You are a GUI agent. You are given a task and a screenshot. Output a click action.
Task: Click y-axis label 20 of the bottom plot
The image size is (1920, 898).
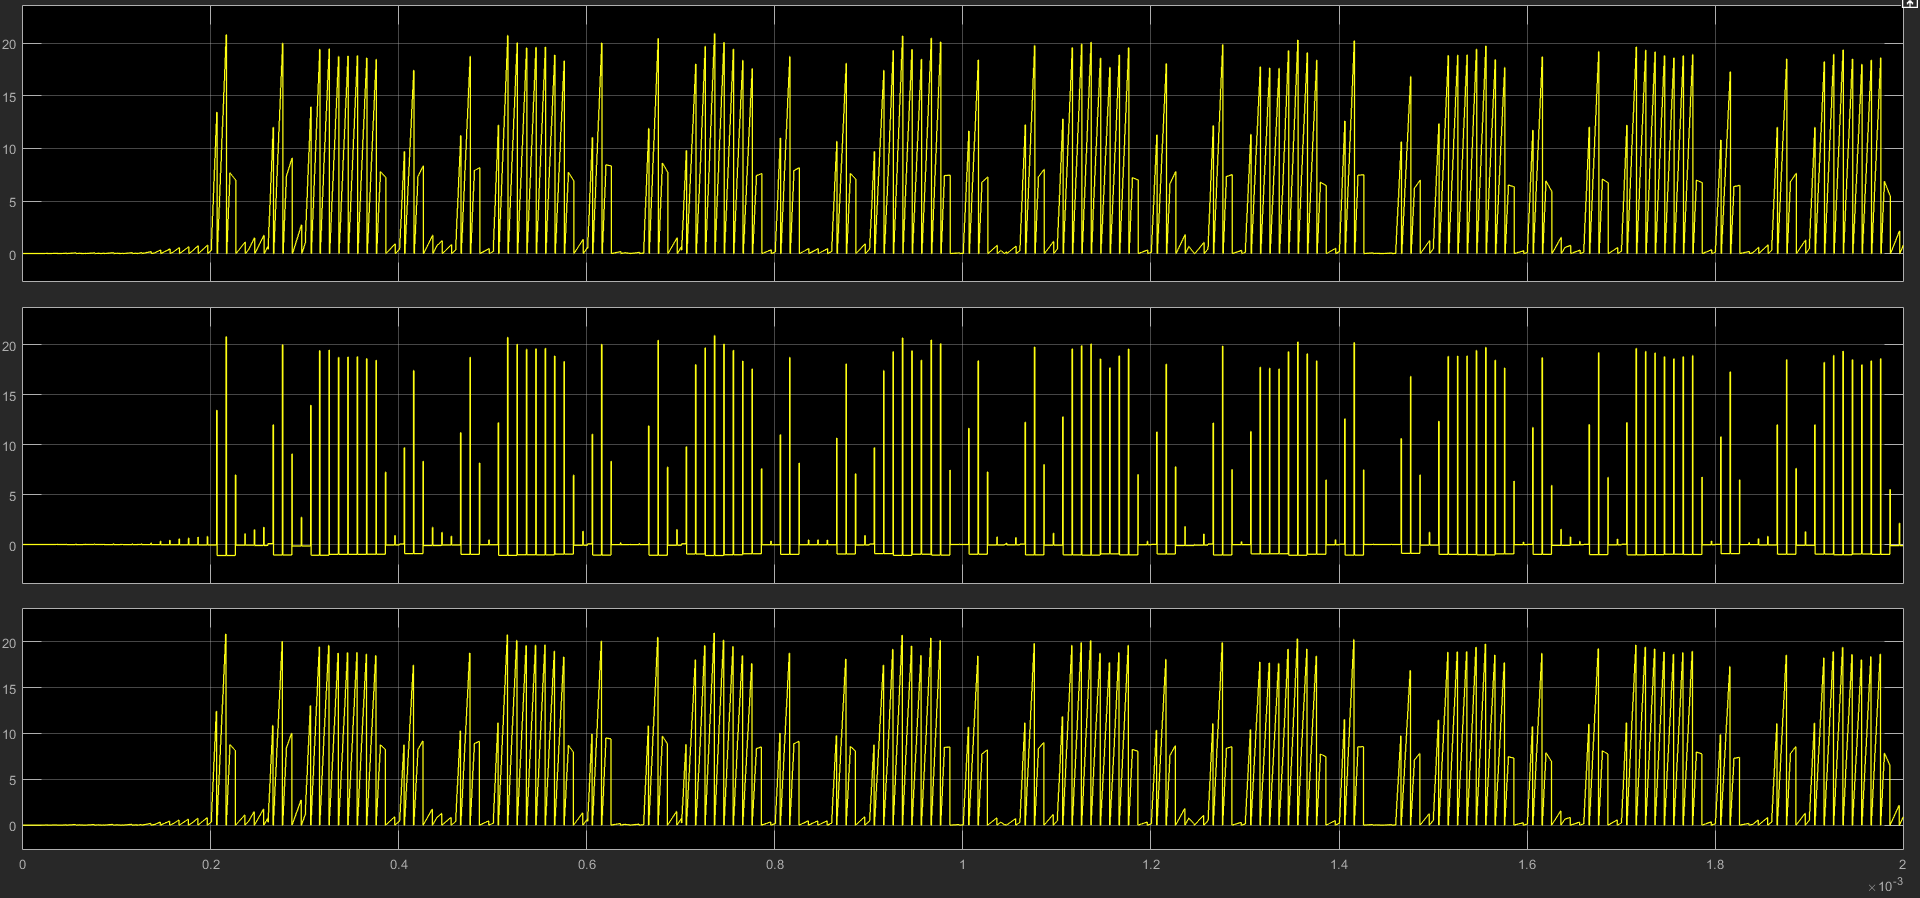tap(10, 643)
